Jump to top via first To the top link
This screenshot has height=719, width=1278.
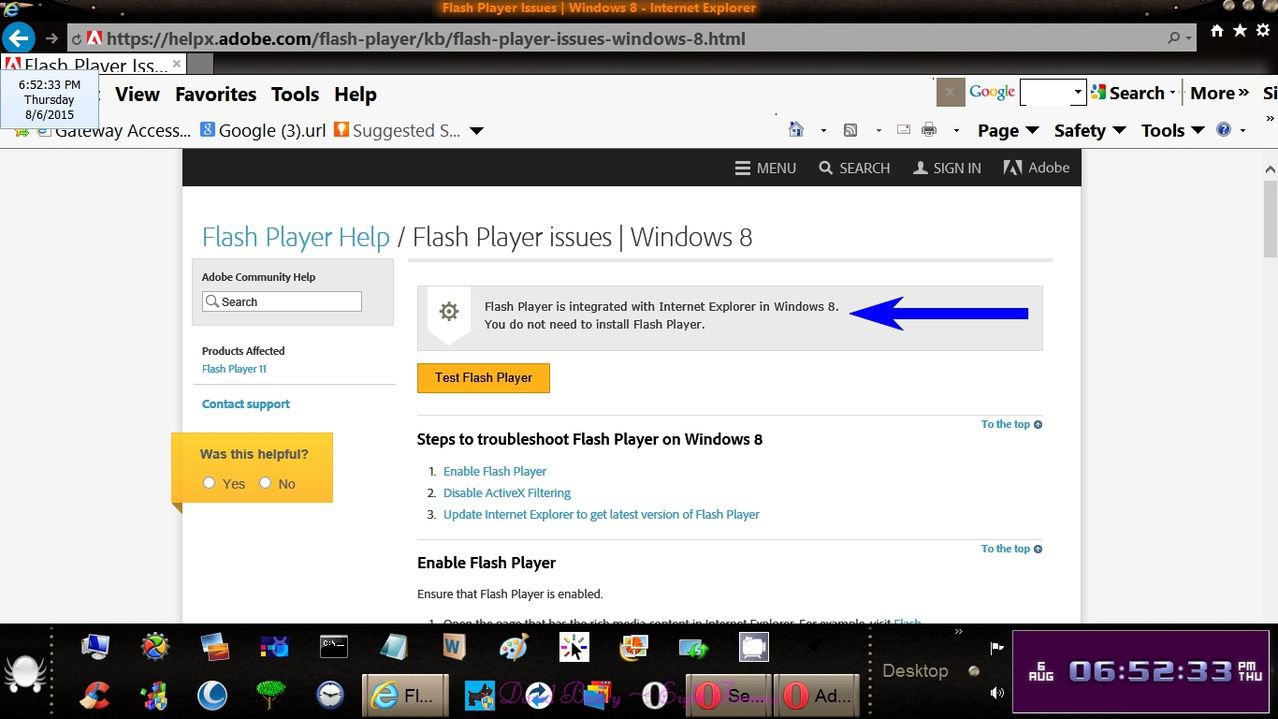point(1012,424)
